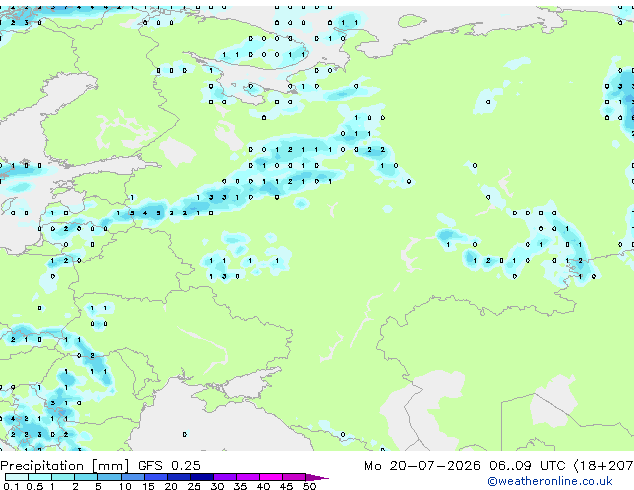The image size is (634, 490).
Task: Pick the 40–45 mm legend swatch
Action: tap(271, 477)
